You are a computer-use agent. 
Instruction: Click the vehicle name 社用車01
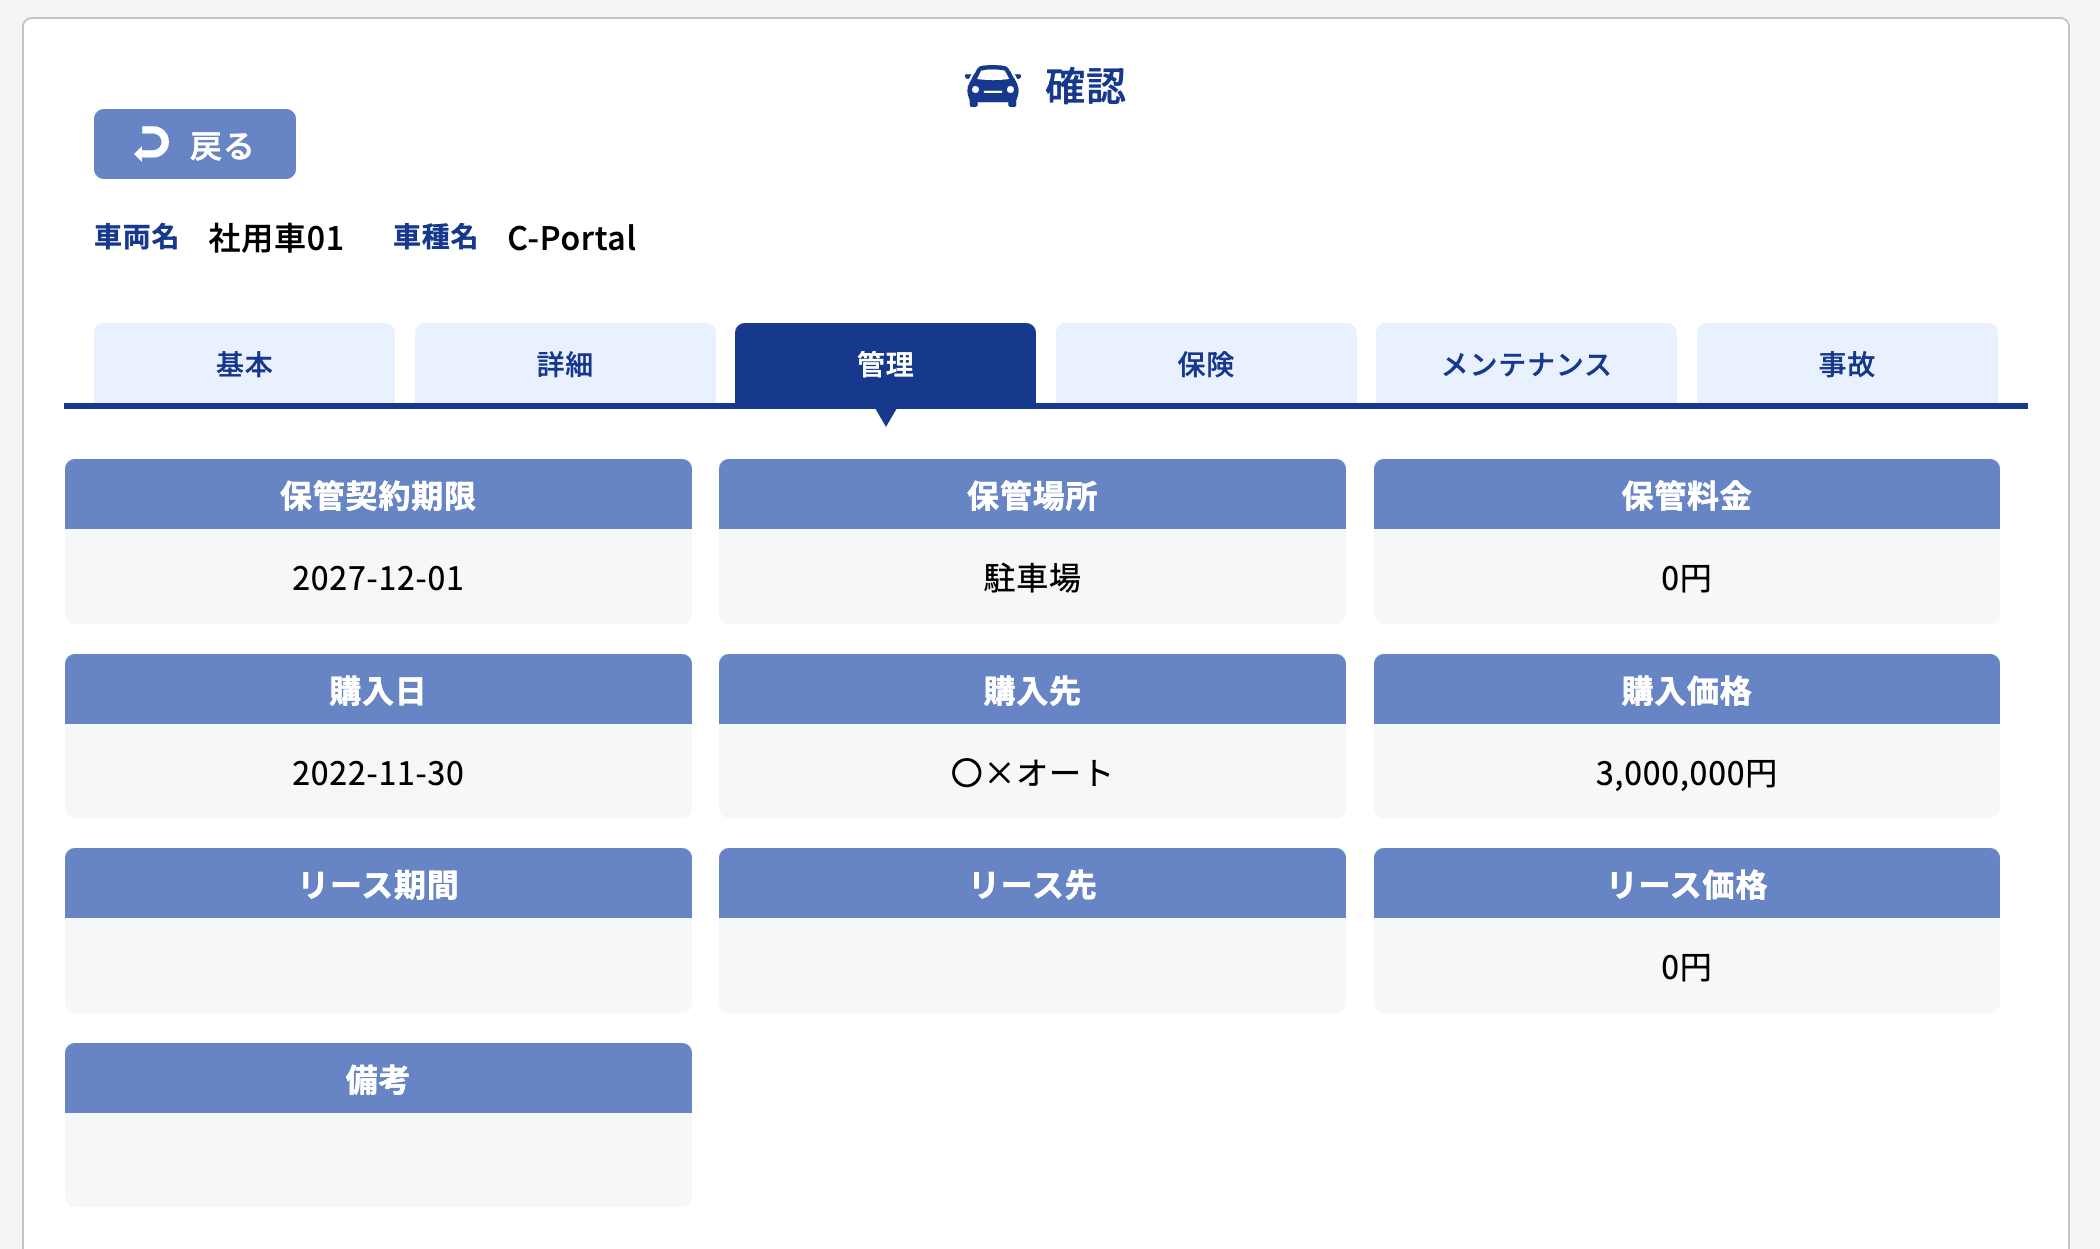[276, 238]
